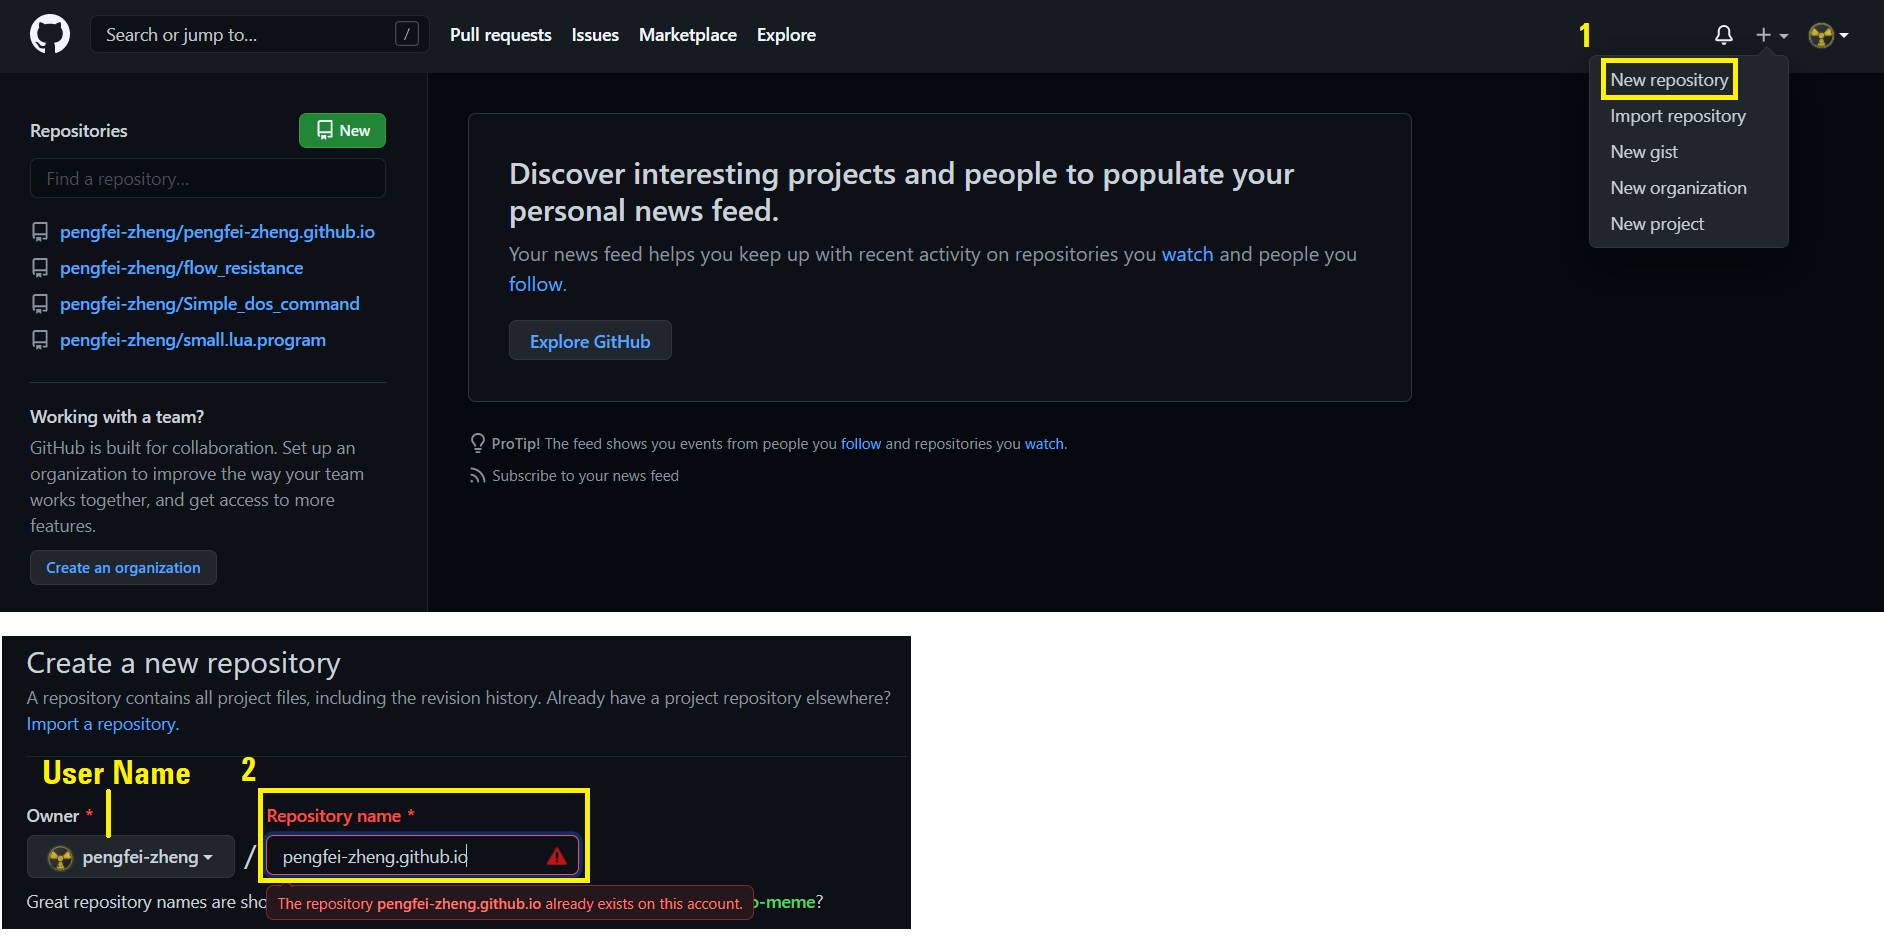Screen dimensions: 1884x936
Task: Focus the Find a repository field
Action: click(x=208, y=178)
